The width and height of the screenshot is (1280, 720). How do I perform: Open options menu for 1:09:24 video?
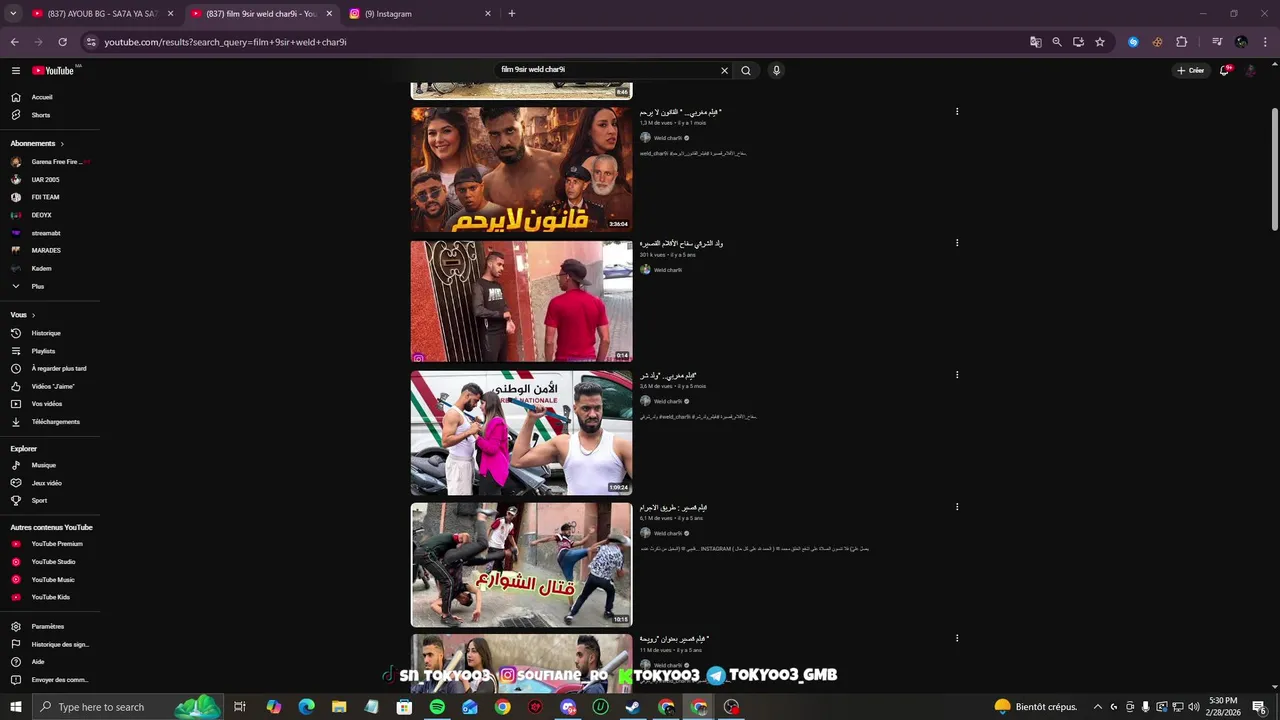pyautogui.click(x=957, y=375)
